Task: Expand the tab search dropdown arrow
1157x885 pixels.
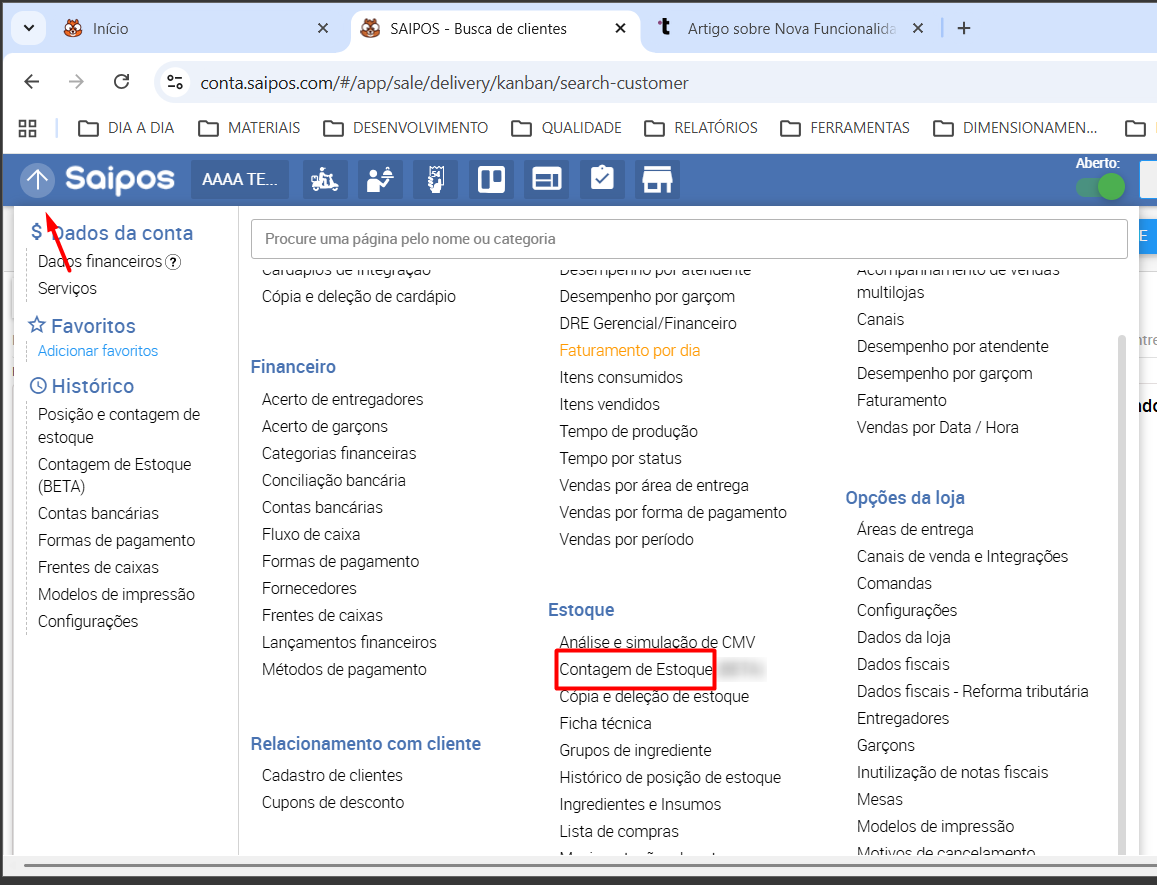Action: (x=29, y=29)
